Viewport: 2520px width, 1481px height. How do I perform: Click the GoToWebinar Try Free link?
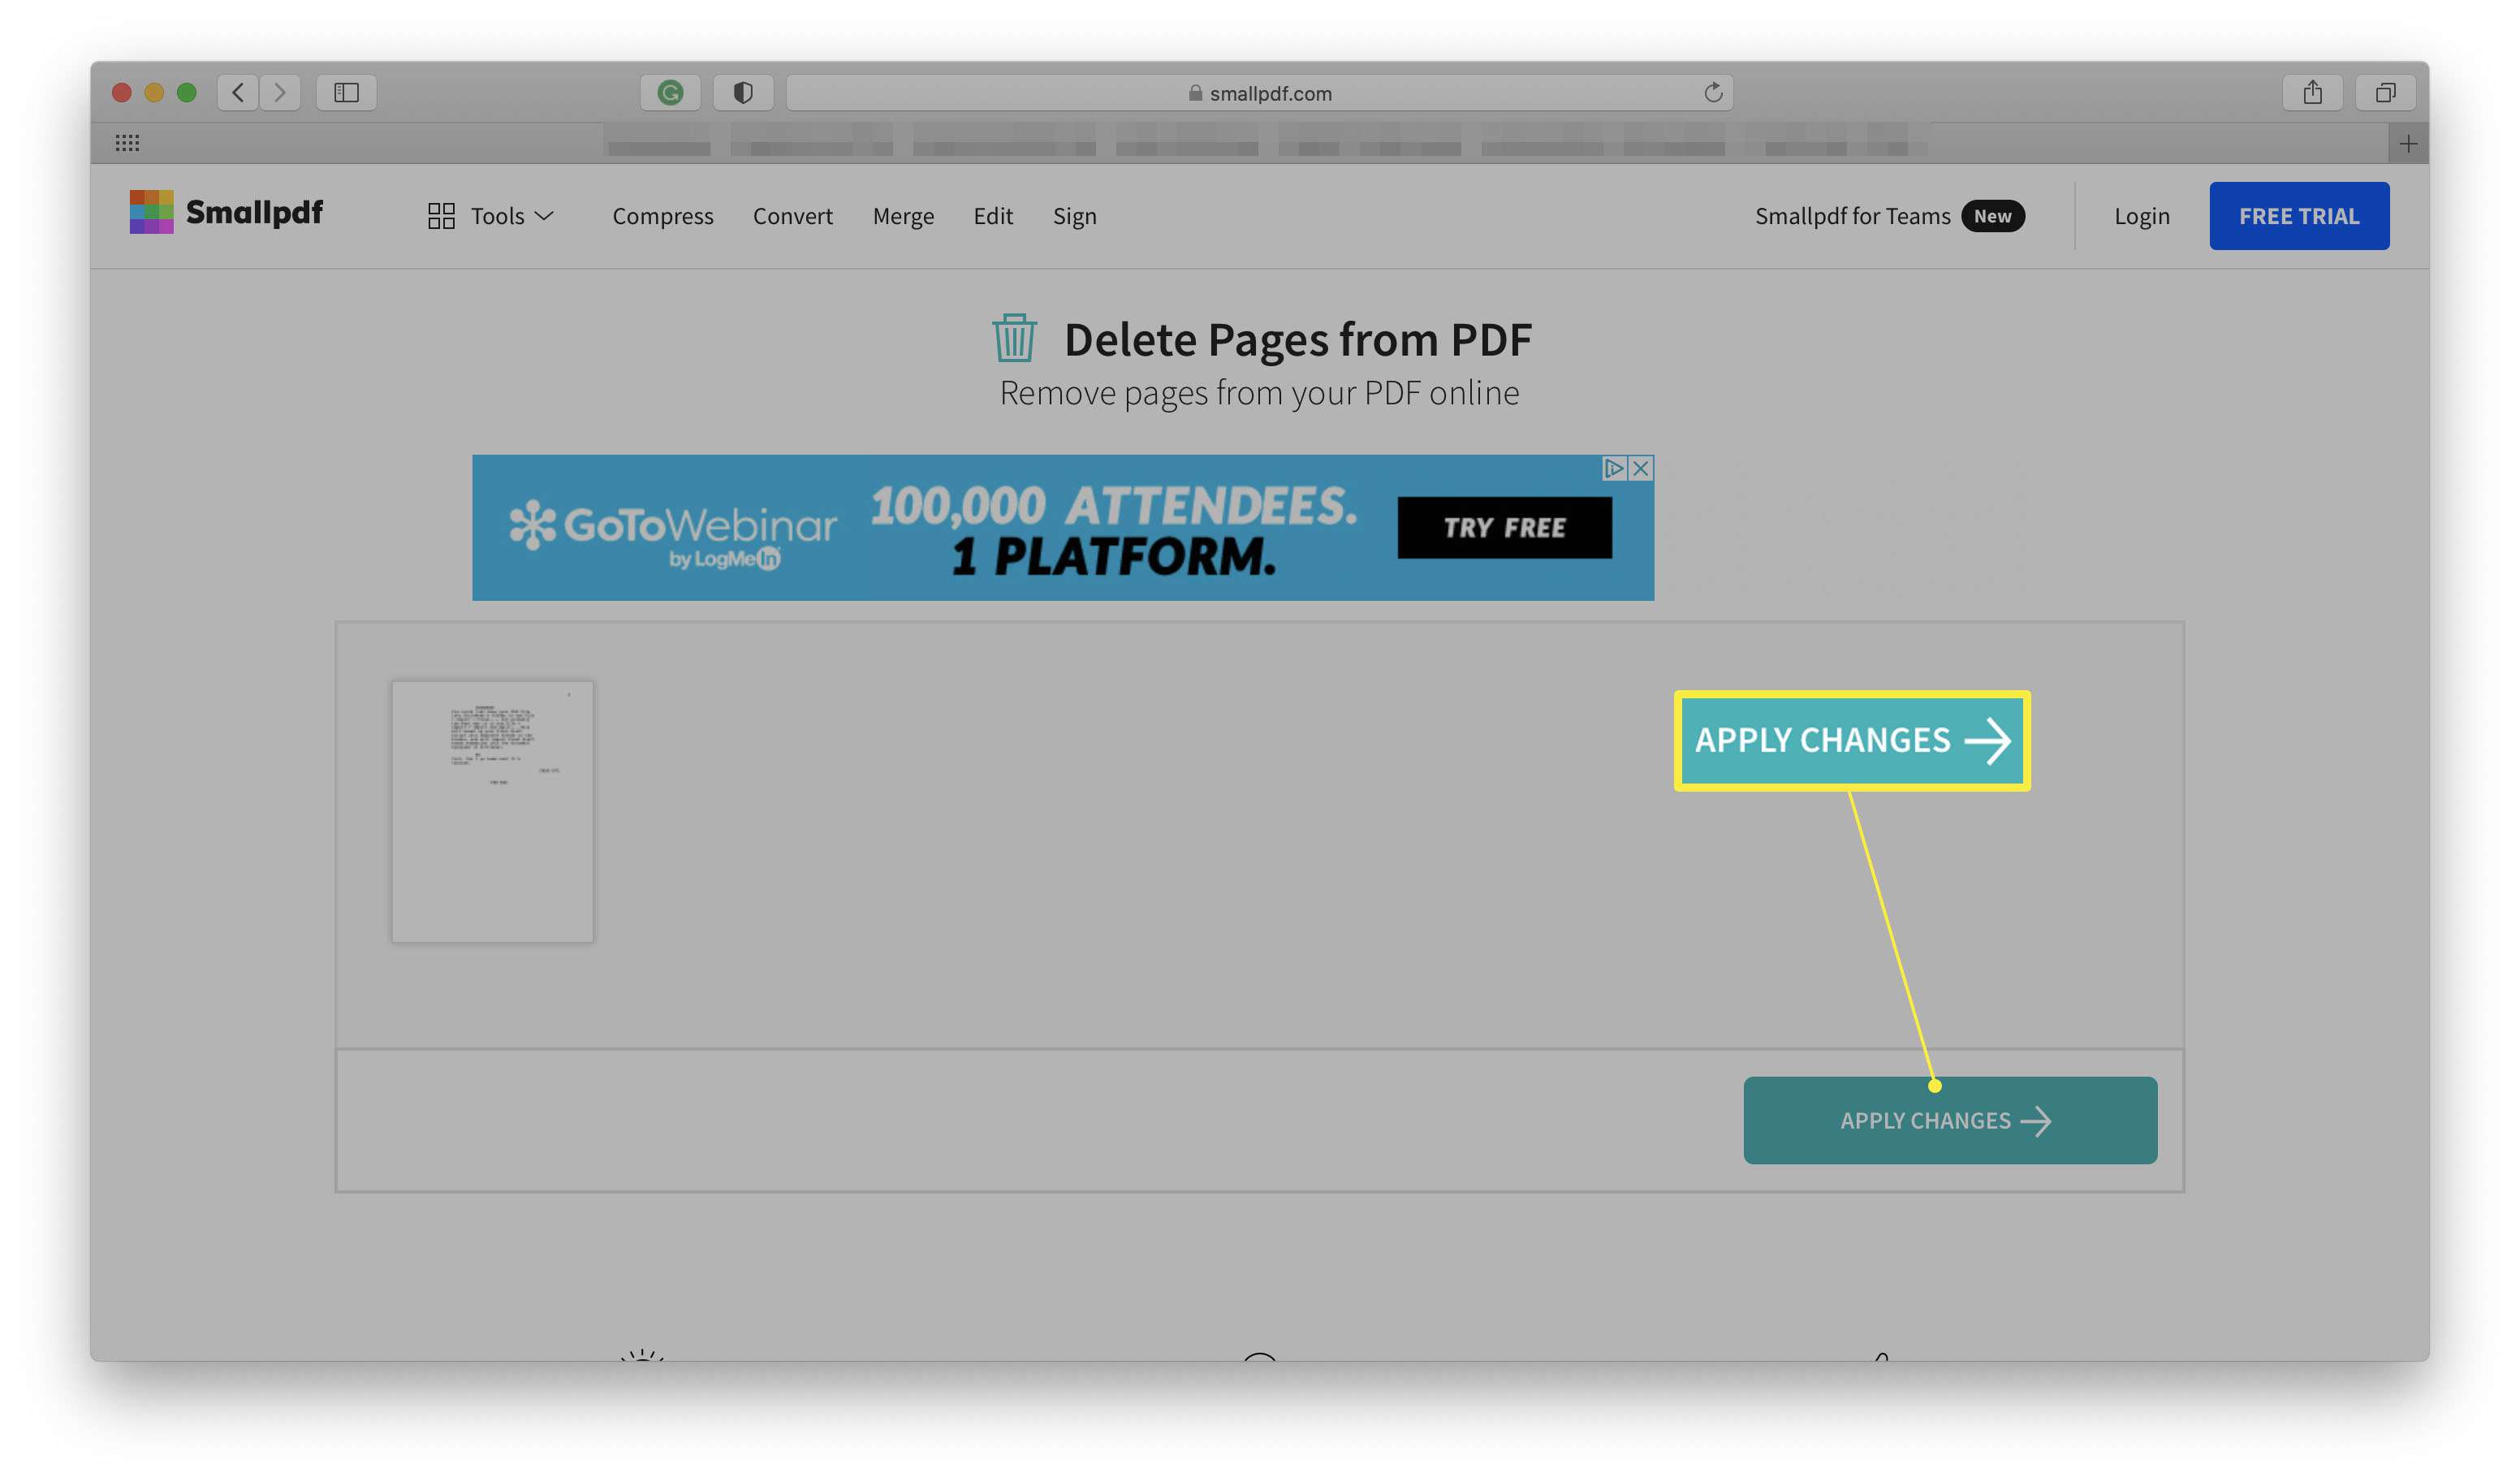(1507, 525)
